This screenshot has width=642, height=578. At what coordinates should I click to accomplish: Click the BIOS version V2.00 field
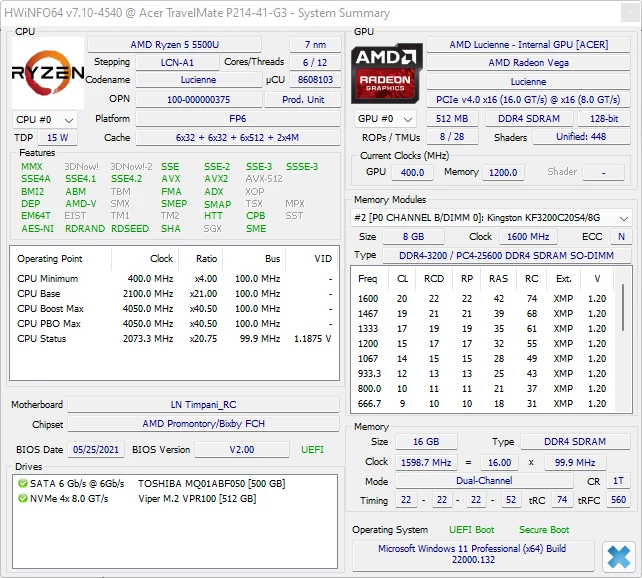242,449
